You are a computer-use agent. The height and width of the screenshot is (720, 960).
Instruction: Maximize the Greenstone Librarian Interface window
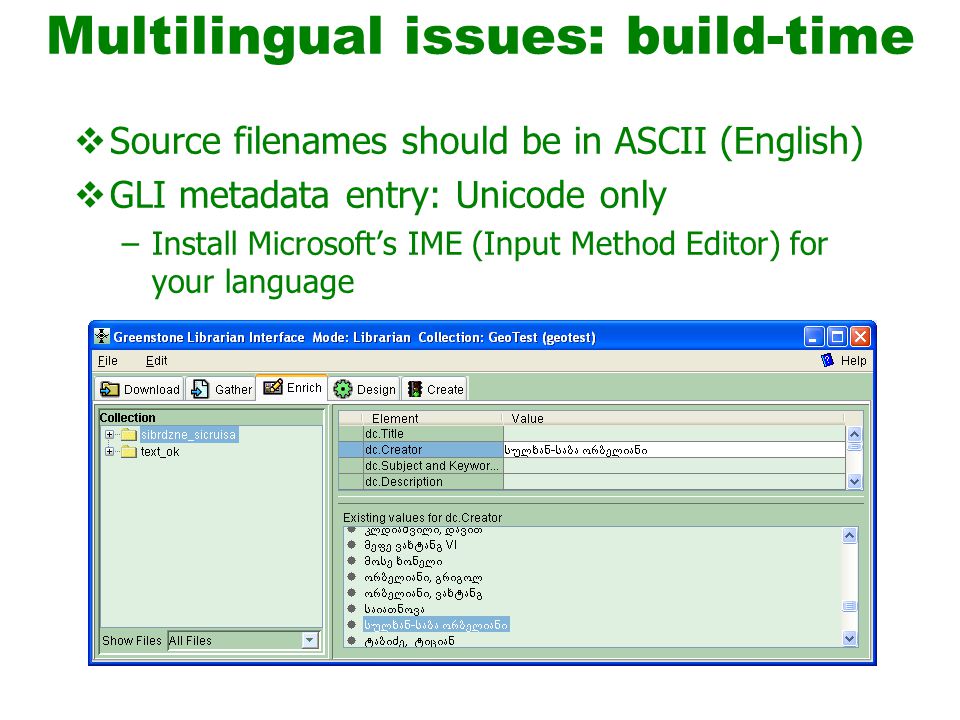(837, 337)
